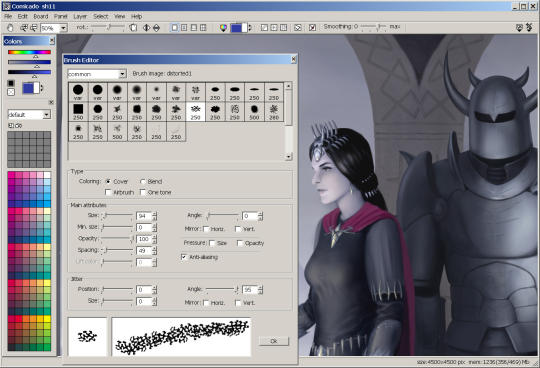Click the far-right toolbar icon

coord(529,28)
